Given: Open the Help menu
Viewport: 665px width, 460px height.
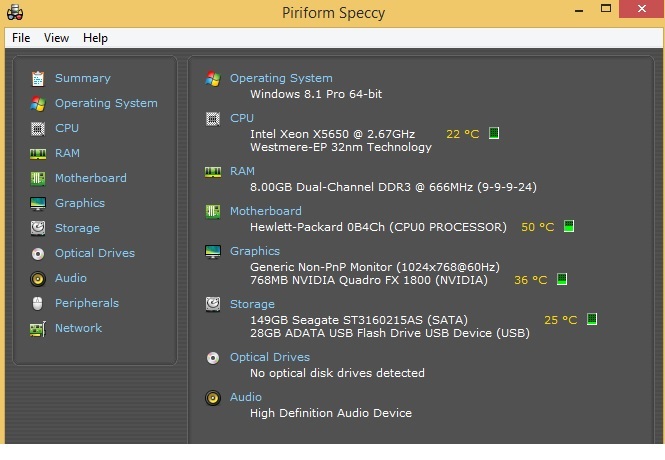Looking at the screenshot, I should (95, 38).
